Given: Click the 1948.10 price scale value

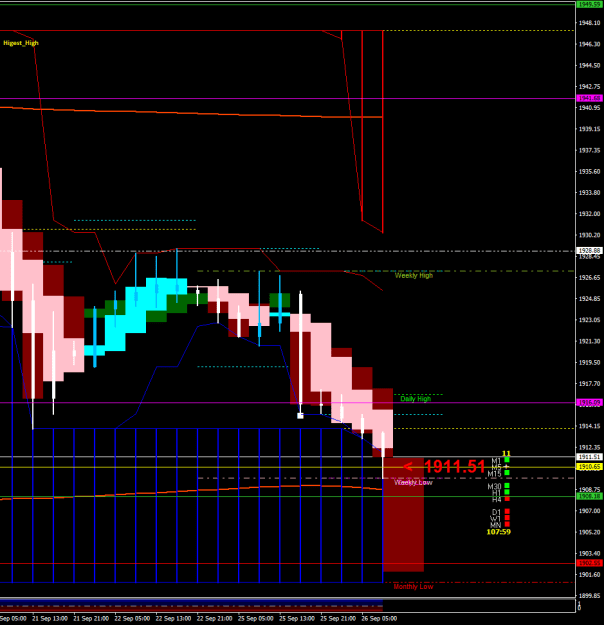Looking at the screenshot, I should (x=590, y=23).
